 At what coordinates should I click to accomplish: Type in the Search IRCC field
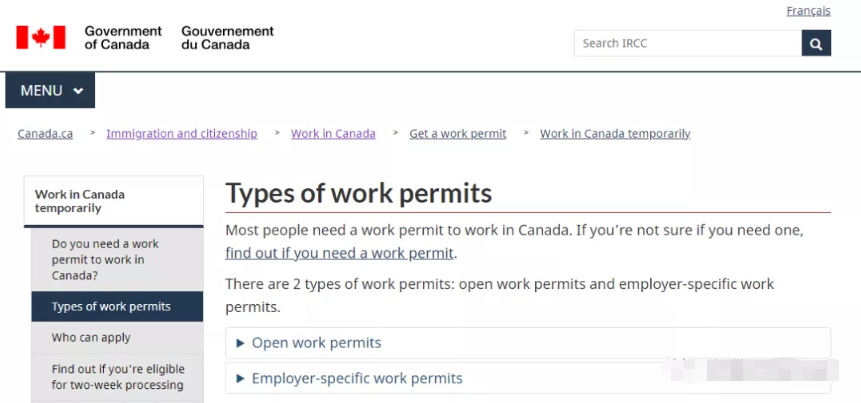pos(687,44)
